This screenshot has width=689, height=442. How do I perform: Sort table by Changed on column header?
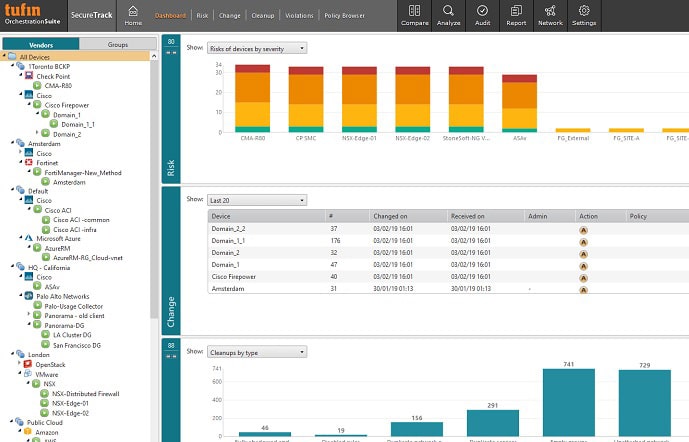(x=408, y=216)
